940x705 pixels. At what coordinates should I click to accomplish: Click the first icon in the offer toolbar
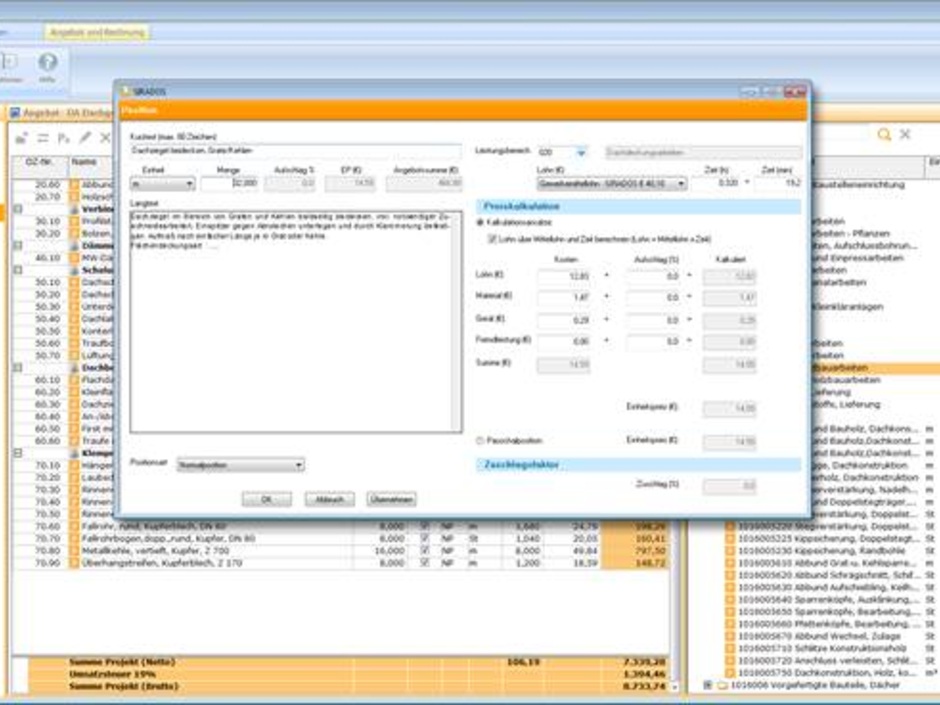click(20, 138)
